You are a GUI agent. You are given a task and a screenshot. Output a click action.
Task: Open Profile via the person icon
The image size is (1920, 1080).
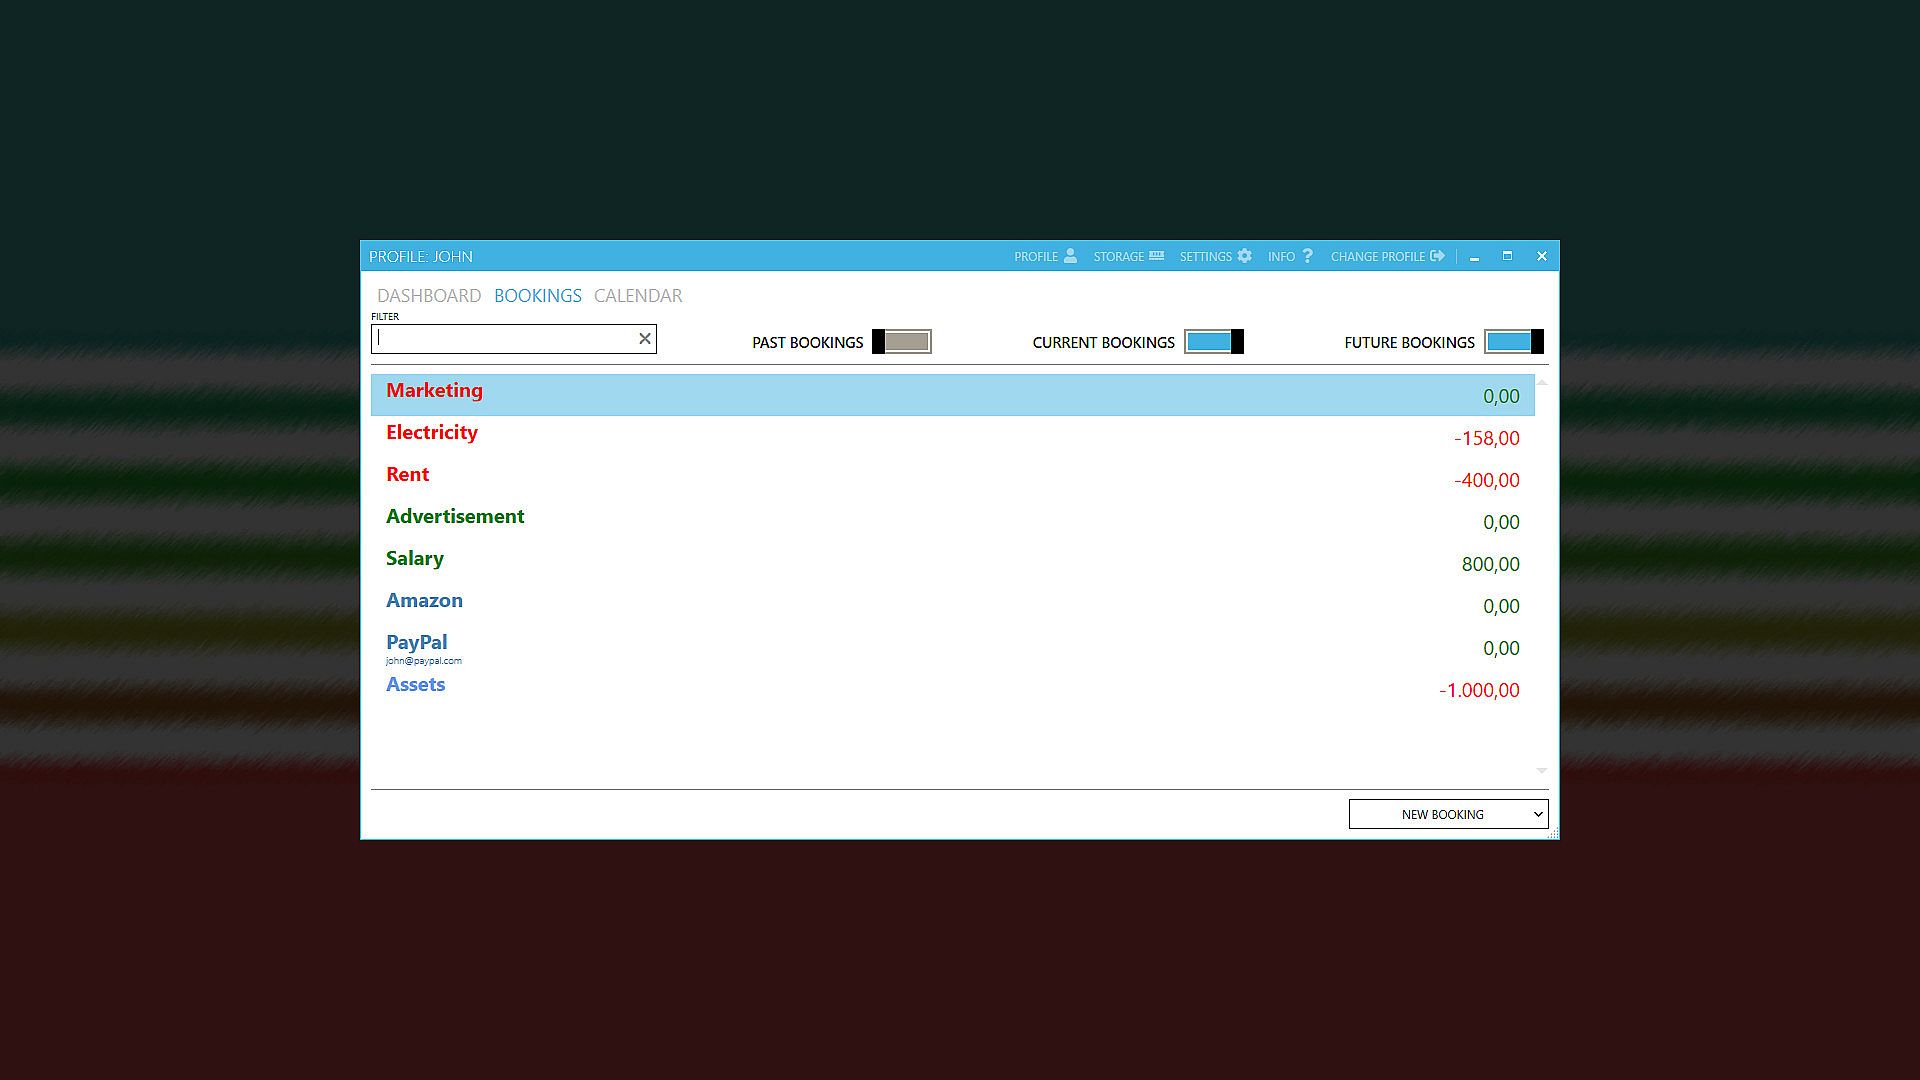coord(1070,256)
